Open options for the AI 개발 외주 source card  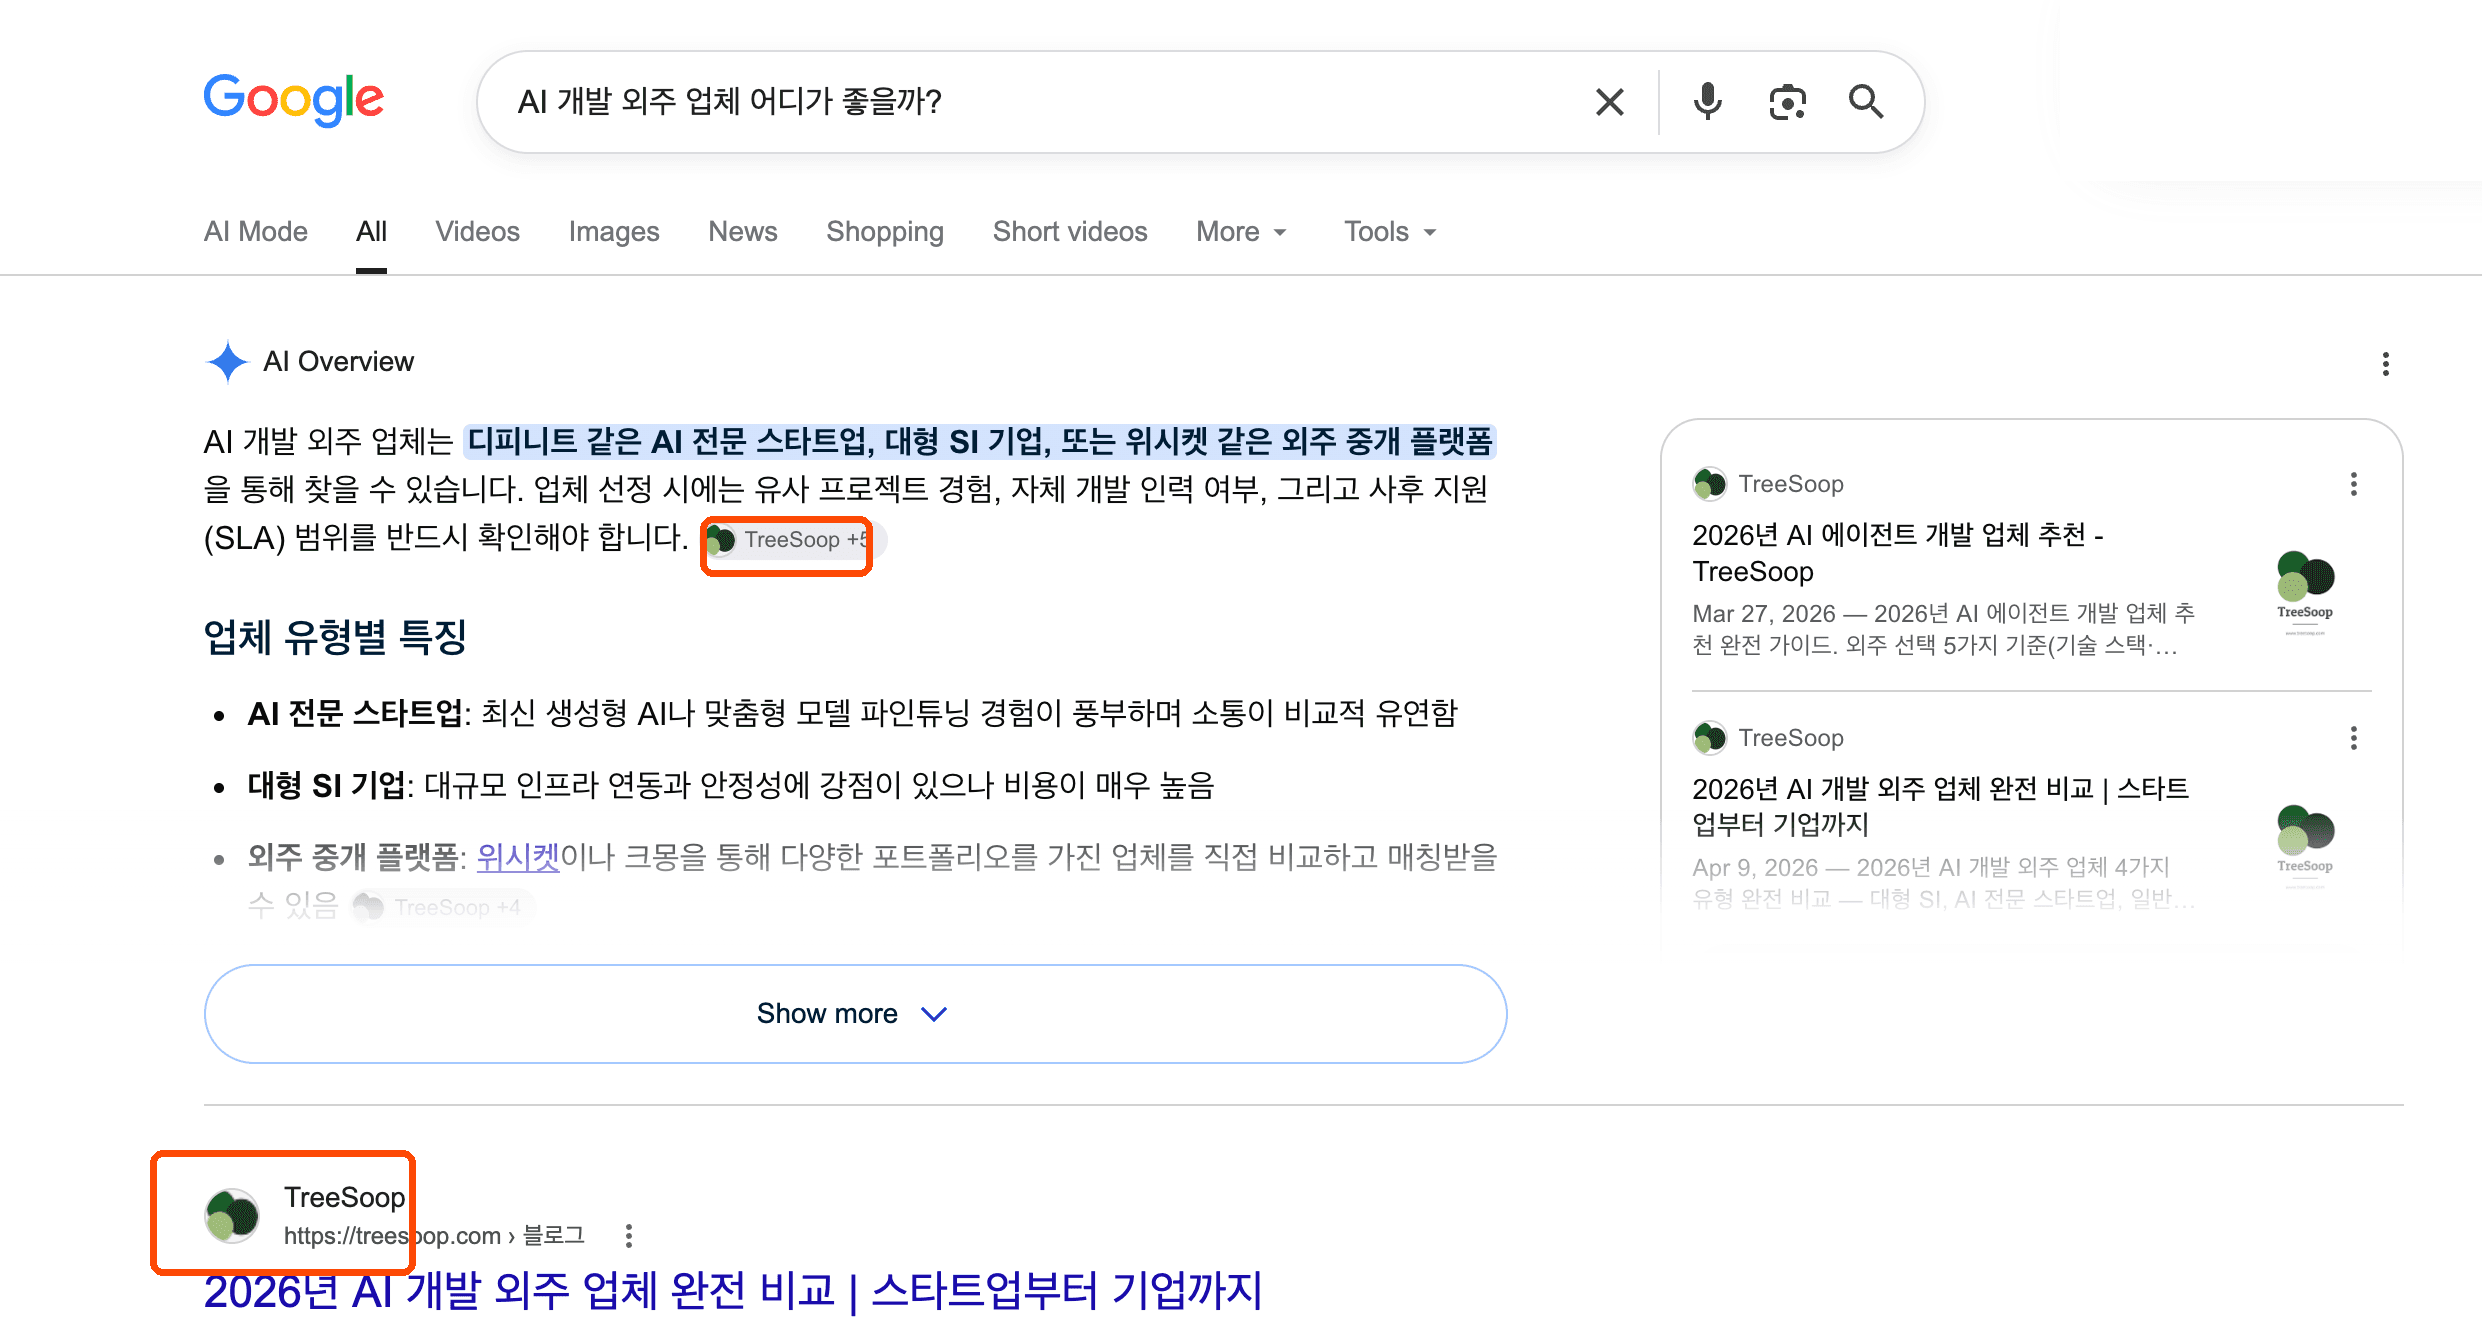pyautogui.click(x=2353, y=739)
